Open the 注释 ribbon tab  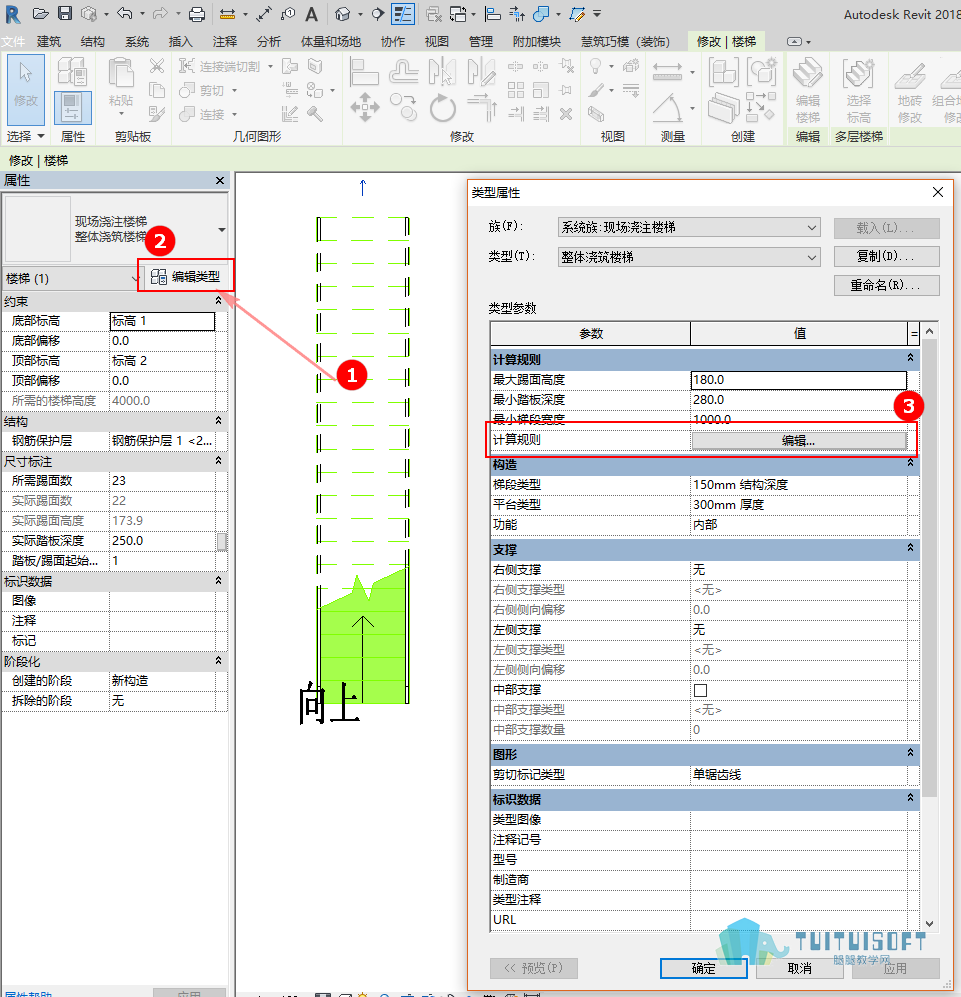(x=225, y=41)
